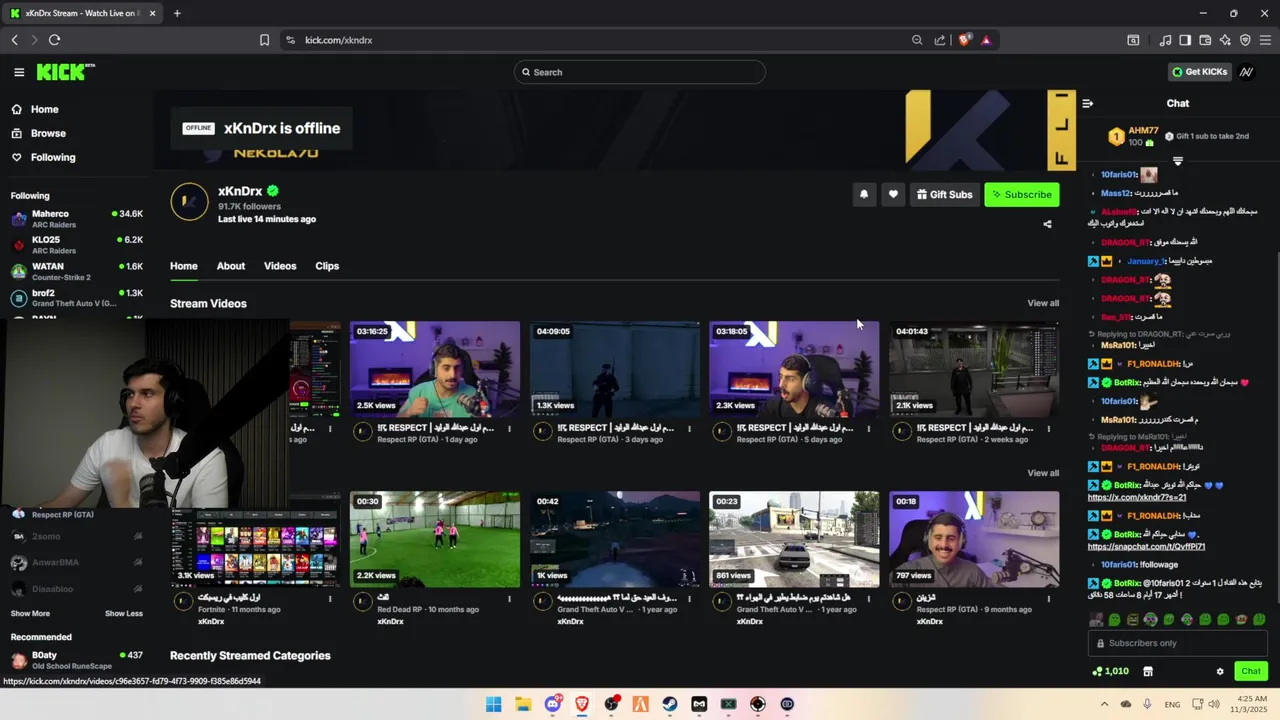This screenshot has height=720, width=1280.
Task: Open options menu for Red Dead RP clip
Action: tap(509, 599)
